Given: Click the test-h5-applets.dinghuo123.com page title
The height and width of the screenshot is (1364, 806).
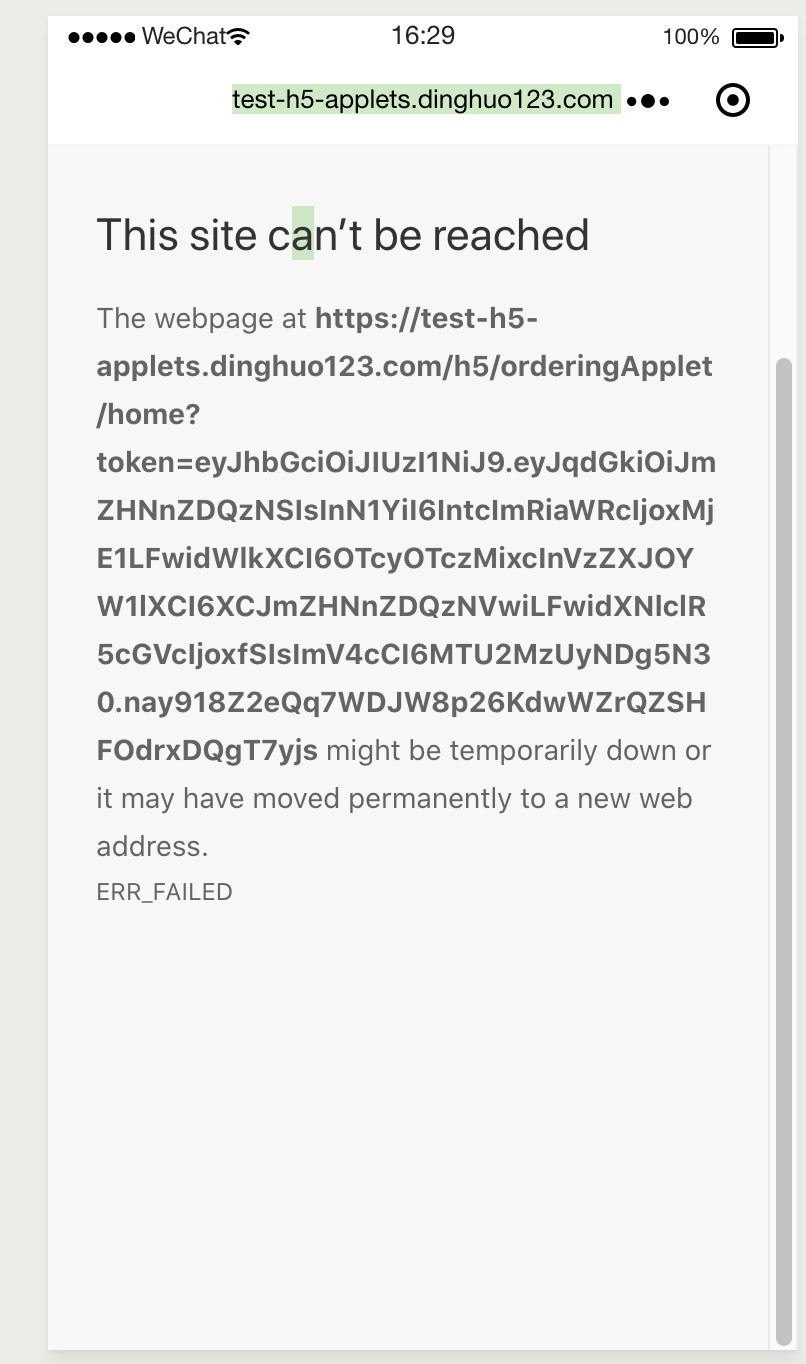Looking at the screenshot, I should click(423, 100).
